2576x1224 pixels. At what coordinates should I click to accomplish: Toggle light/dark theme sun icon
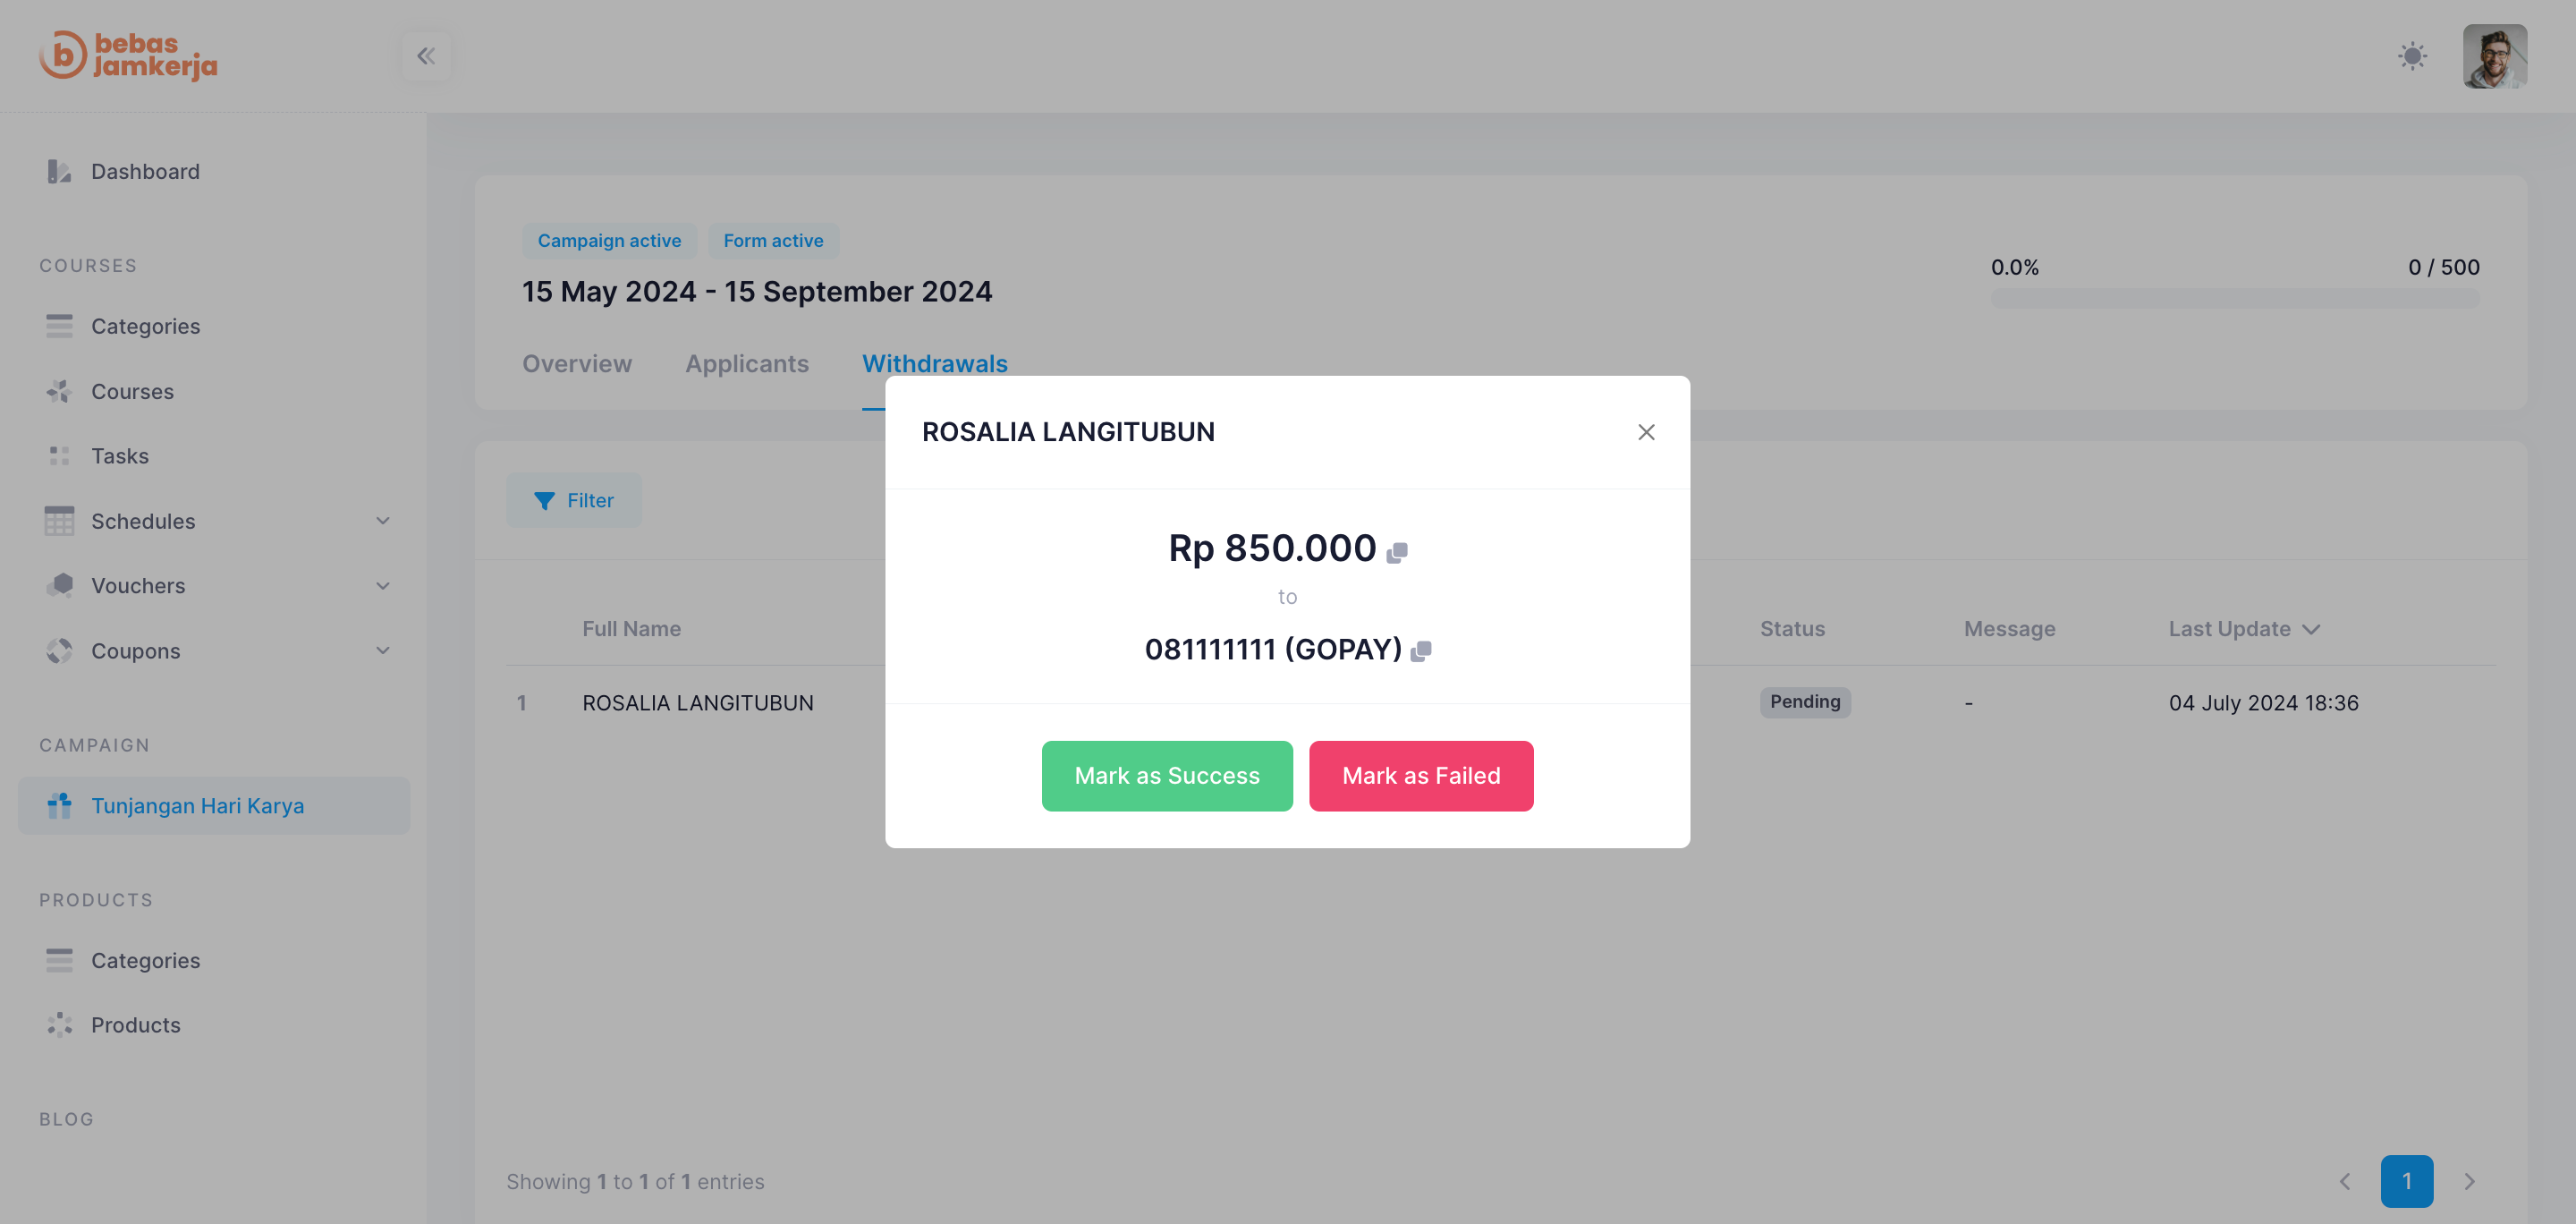[2412, 56]
